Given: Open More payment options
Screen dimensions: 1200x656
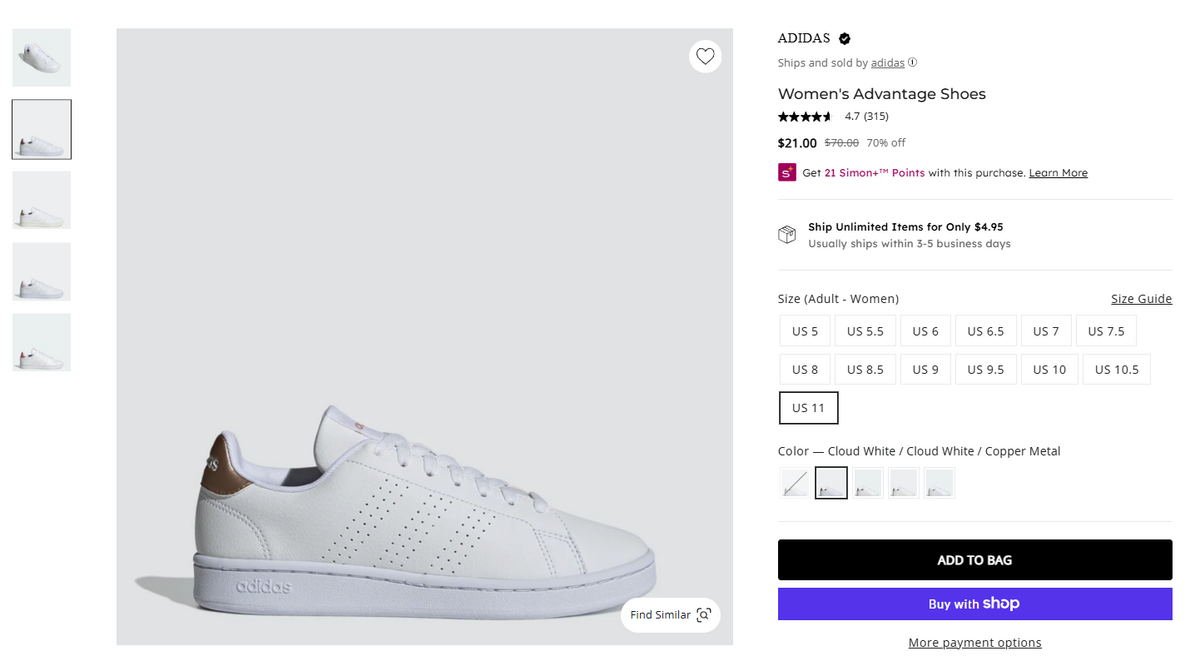Looking at the screenshot, I should [x=974, y=642].
